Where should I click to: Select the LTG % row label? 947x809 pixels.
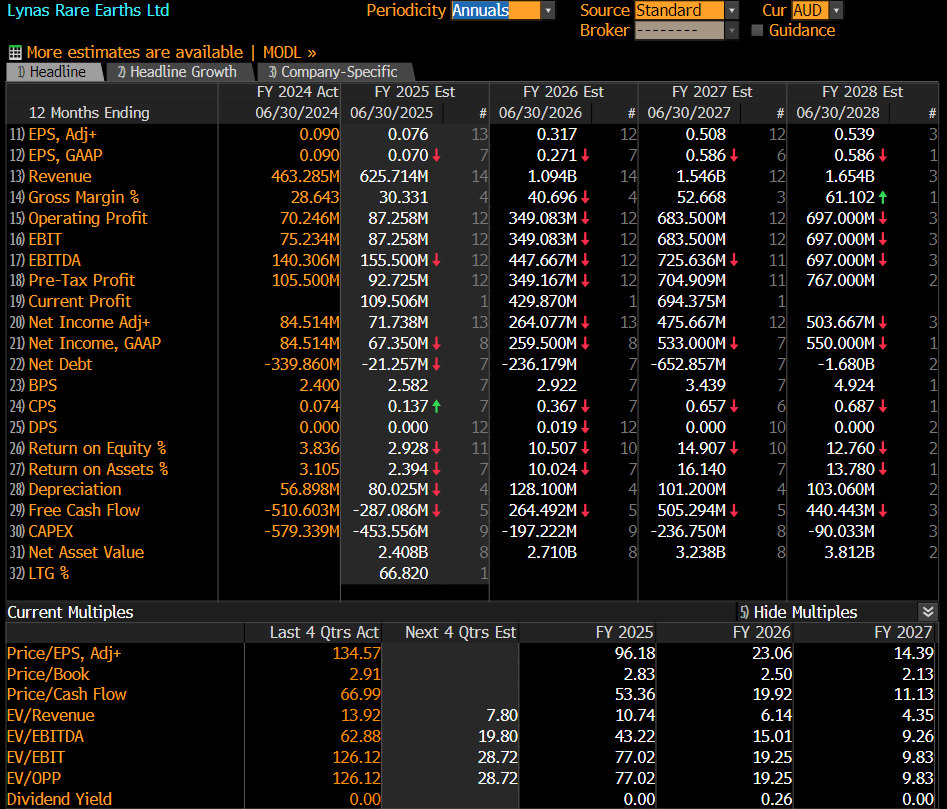[48, 574]
